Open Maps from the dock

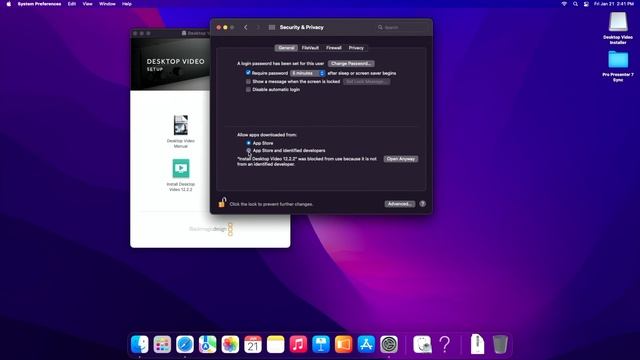(207, 344)
